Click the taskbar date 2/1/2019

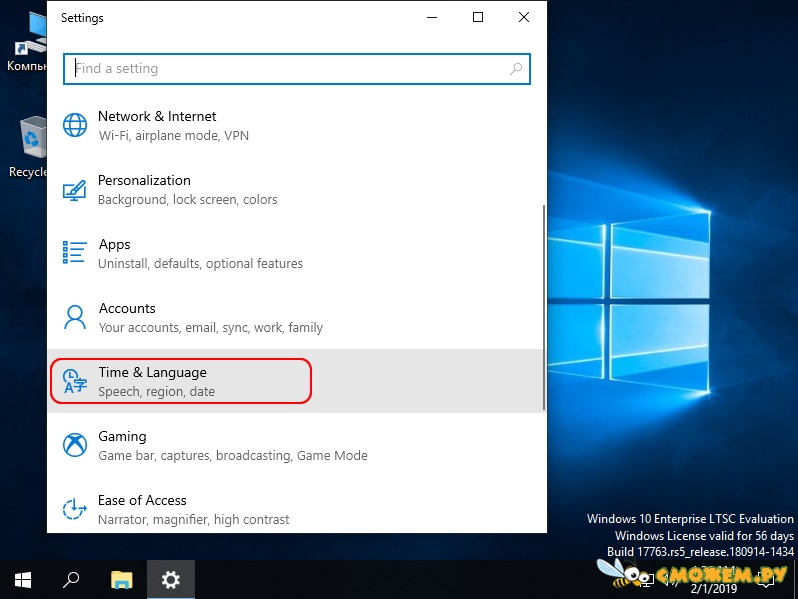(714, 589)
